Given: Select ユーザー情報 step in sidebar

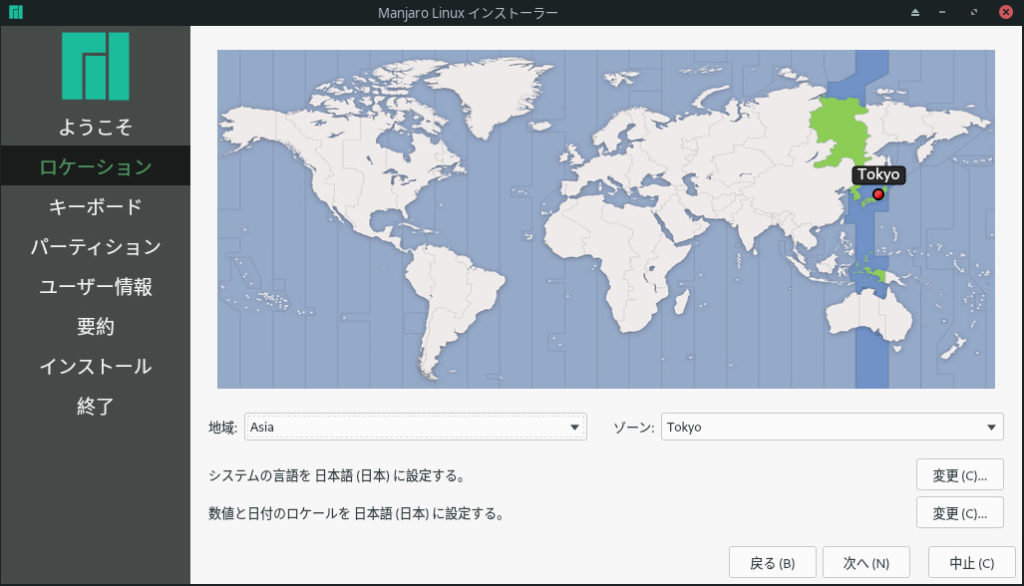Looking at the screenshot, I should coord(95,287).
